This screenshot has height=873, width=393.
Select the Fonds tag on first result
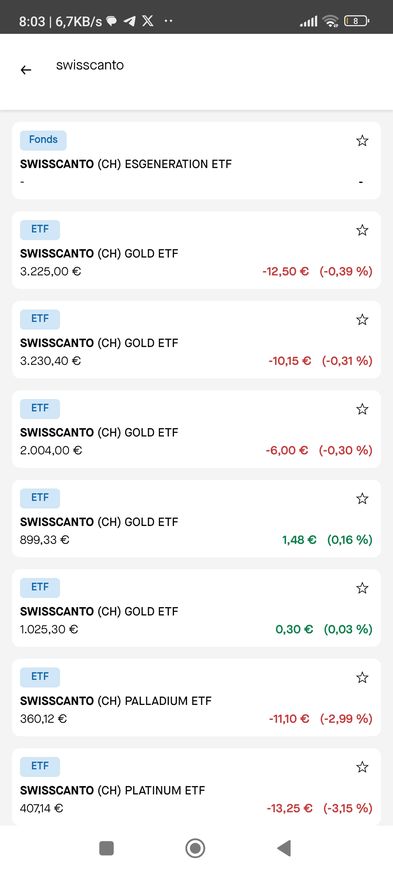(x=43, y=140)
